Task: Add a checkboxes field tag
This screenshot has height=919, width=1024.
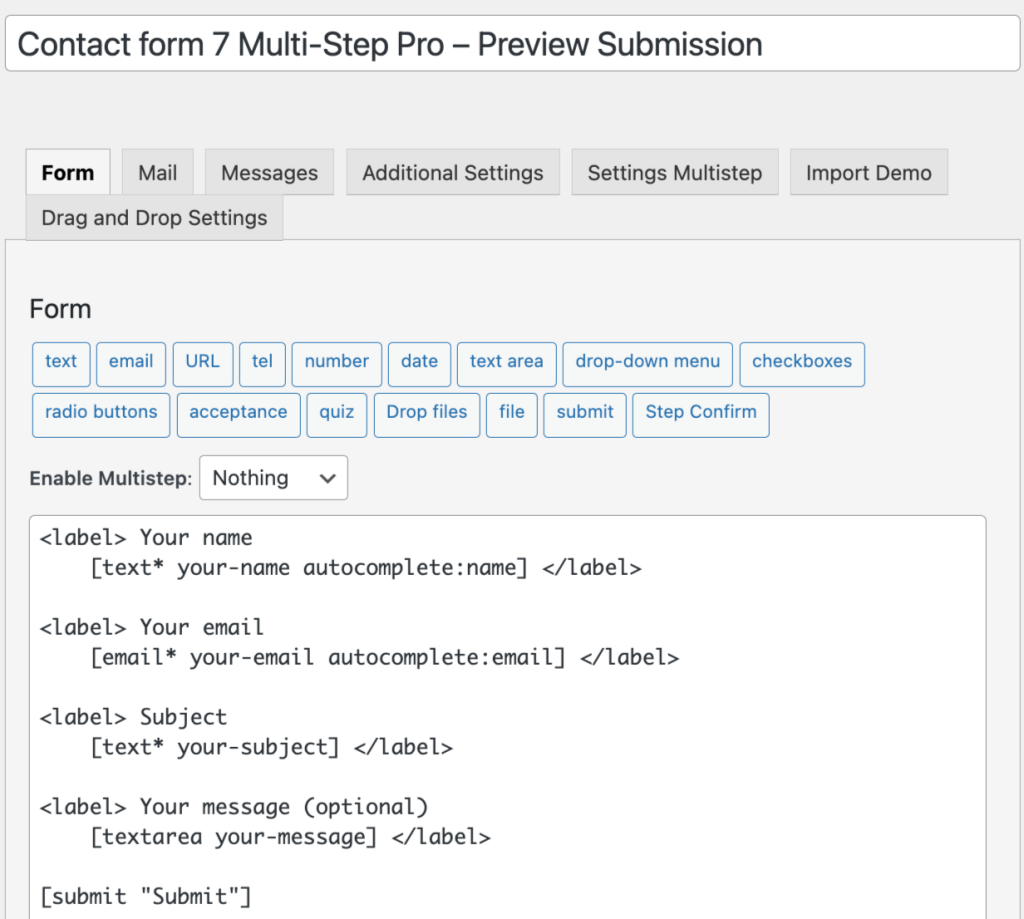Action: click(802, 364)
